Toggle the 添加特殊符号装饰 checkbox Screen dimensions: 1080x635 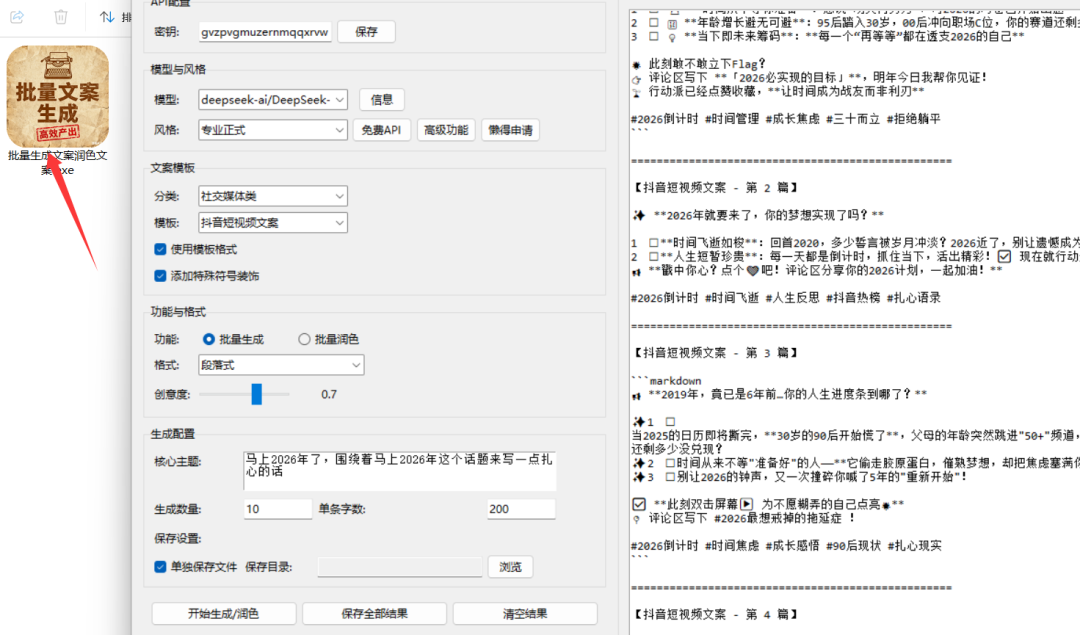pyautogui.click(x=160, y=276)
